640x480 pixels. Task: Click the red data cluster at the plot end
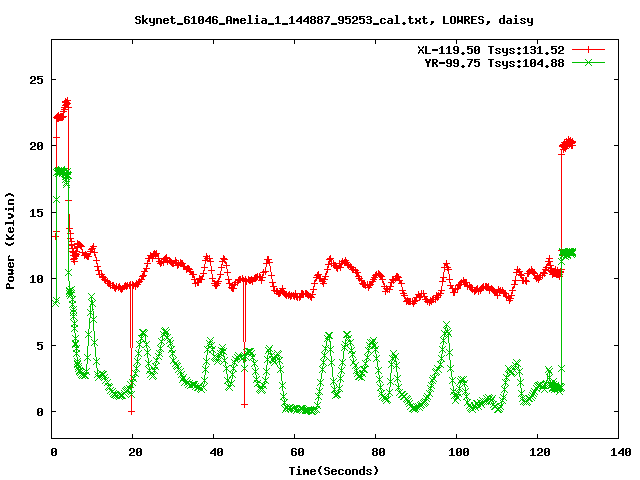(x=568, y=144)
